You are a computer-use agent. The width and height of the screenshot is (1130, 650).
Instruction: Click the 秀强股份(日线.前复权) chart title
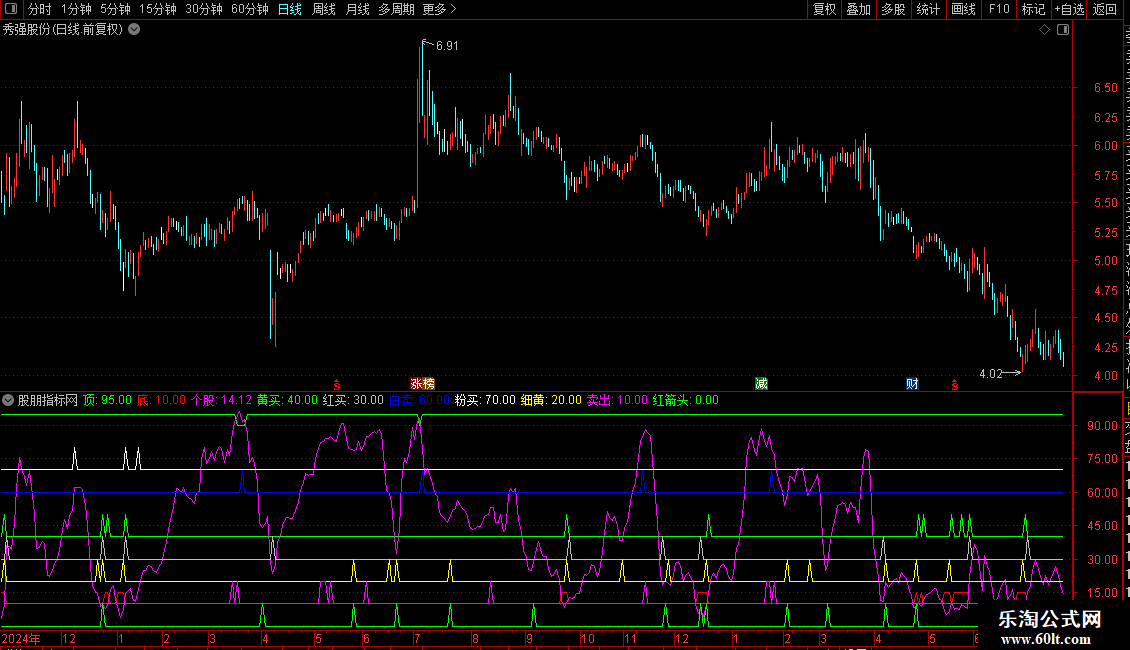pos(63,30)
